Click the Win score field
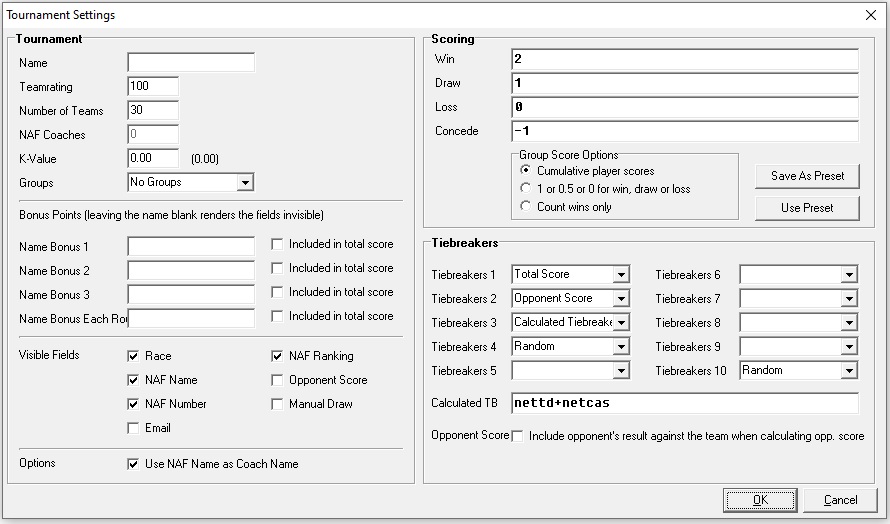Image resolution: width=890 pixels, height=524 pixels. tap(685, 59)
